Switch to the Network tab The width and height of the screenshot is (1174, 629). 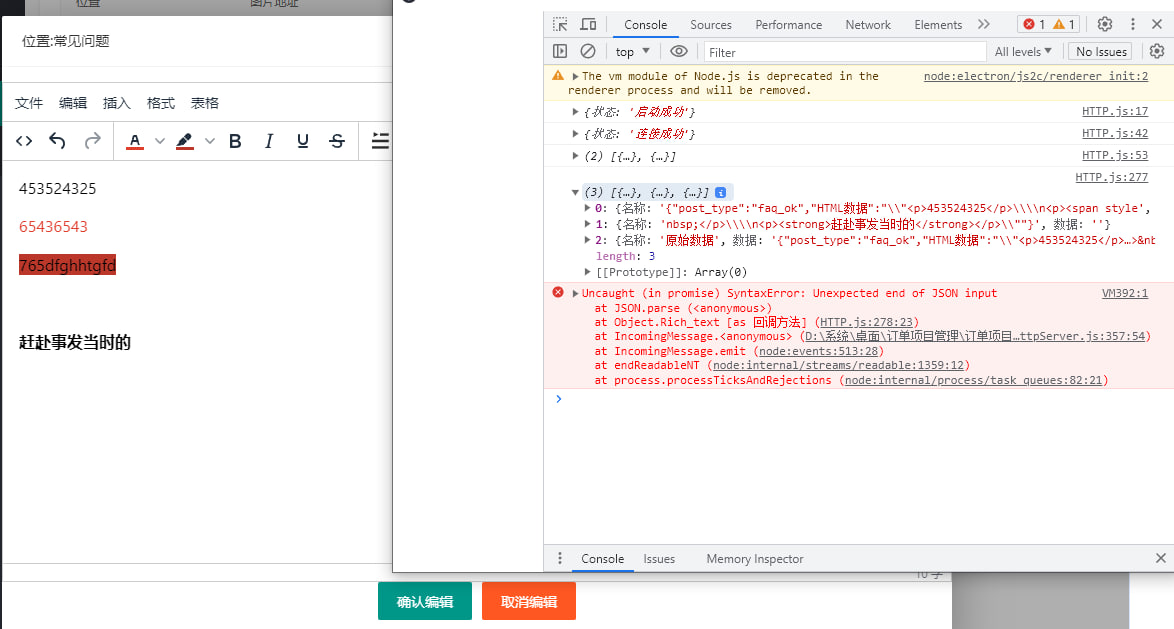[x=868, y=25]
